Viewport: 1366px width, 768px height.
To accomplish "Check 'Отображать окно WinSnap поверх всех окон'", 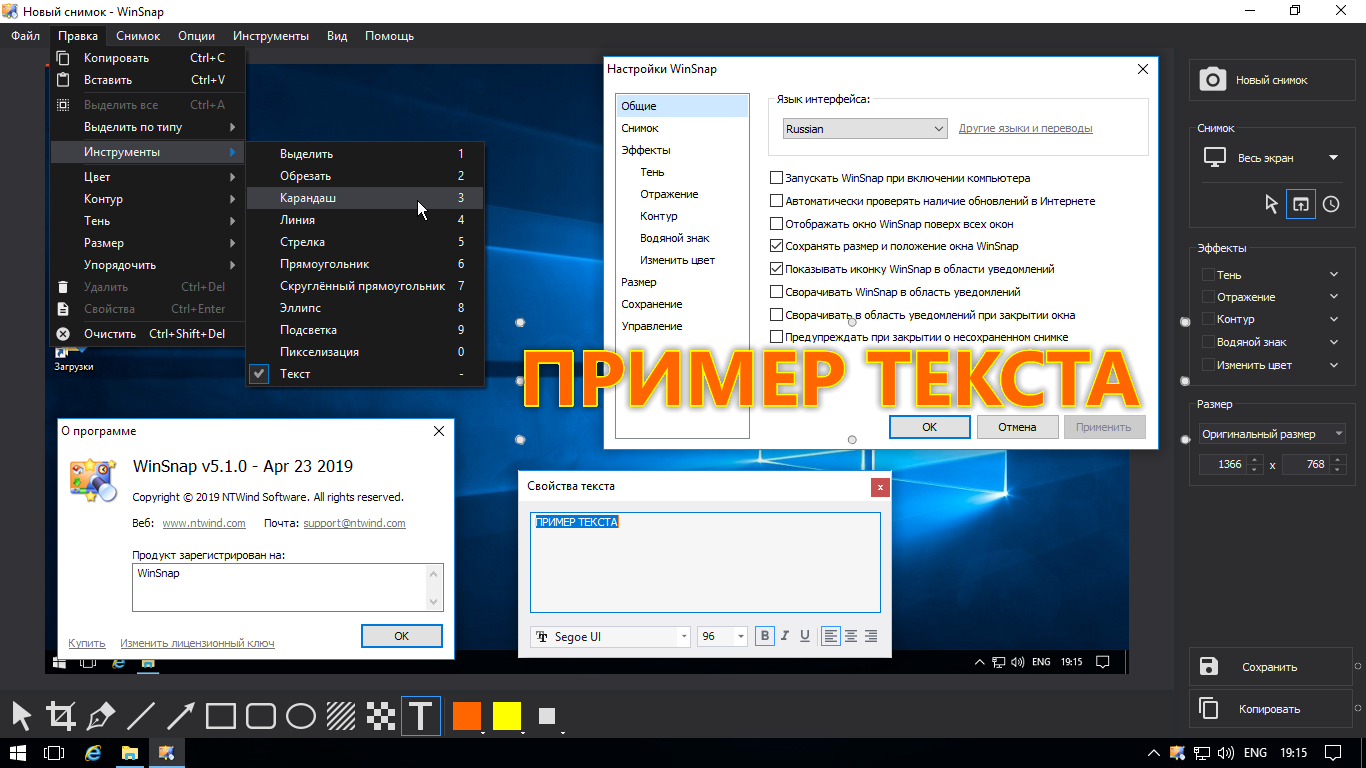I will coord(777,224).
